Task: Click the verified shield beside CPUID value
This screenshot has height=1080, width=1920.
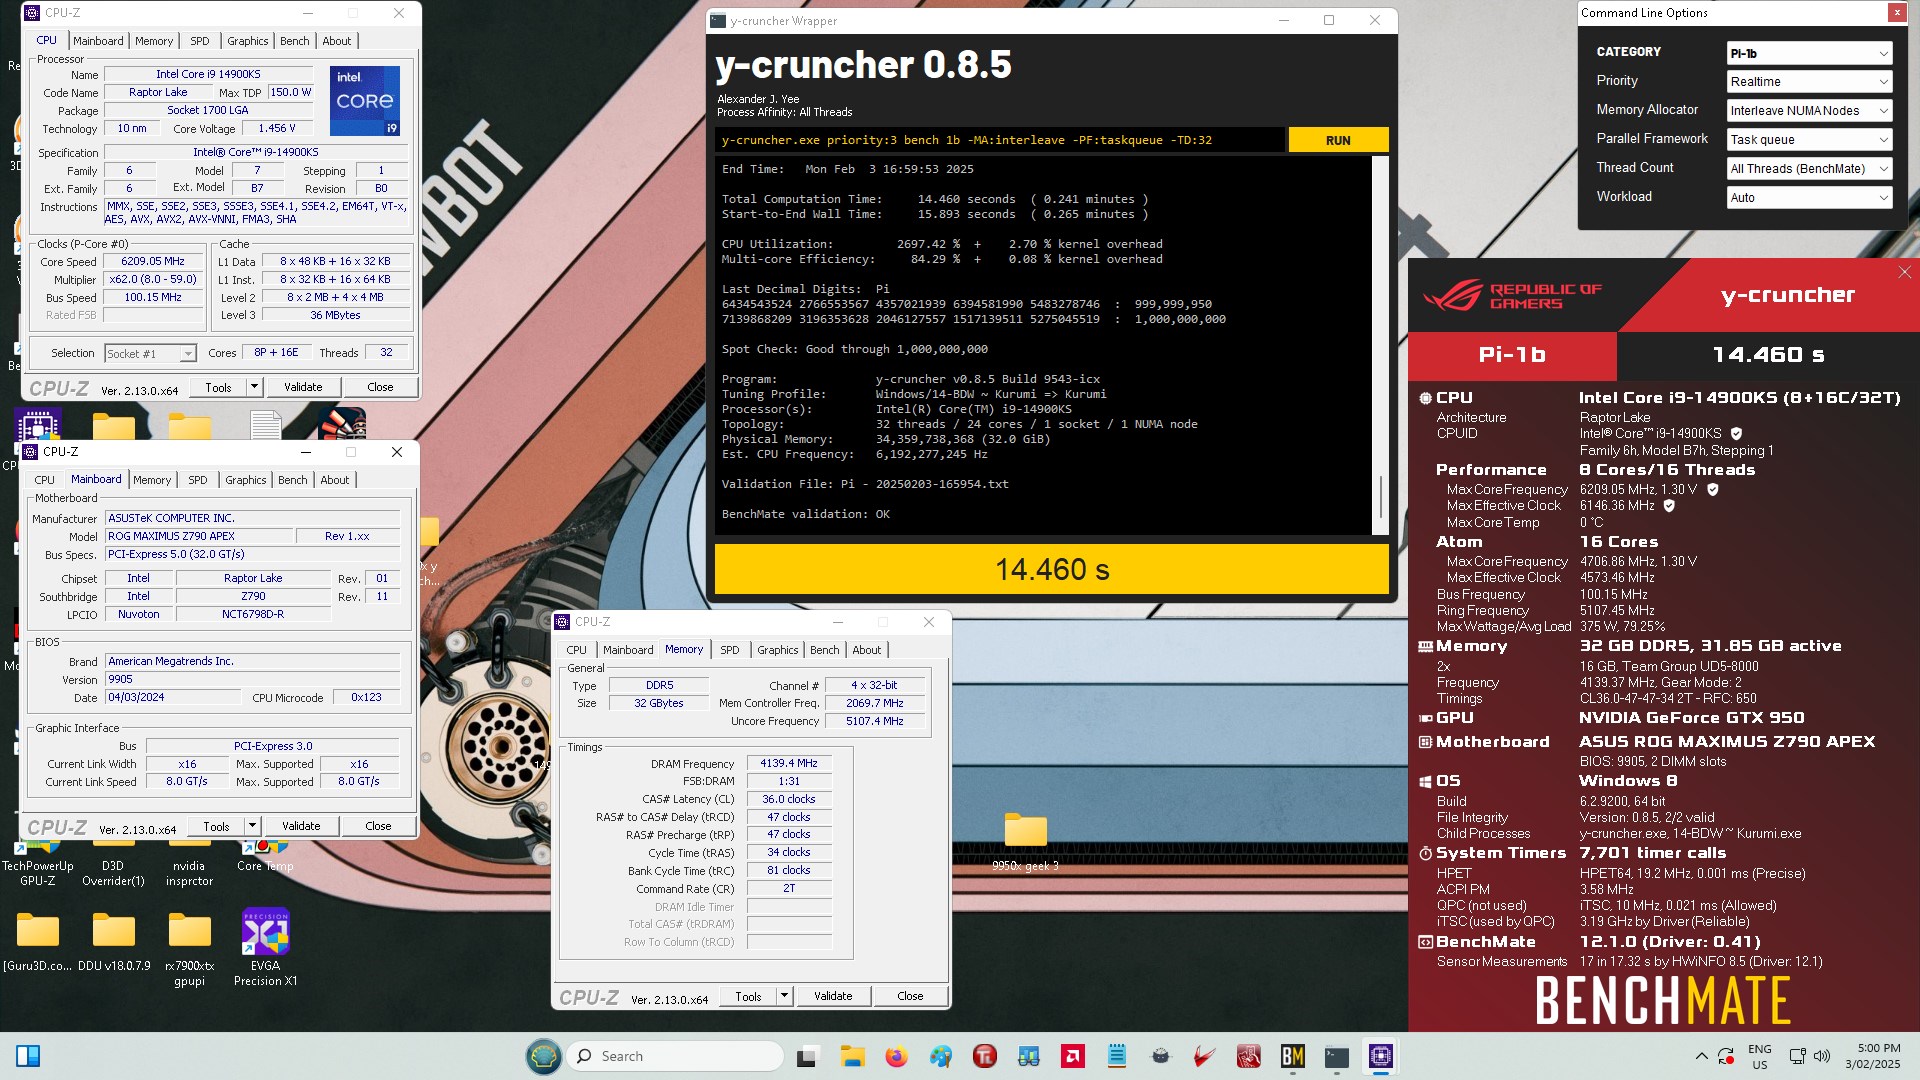Action: [1736, 433]
